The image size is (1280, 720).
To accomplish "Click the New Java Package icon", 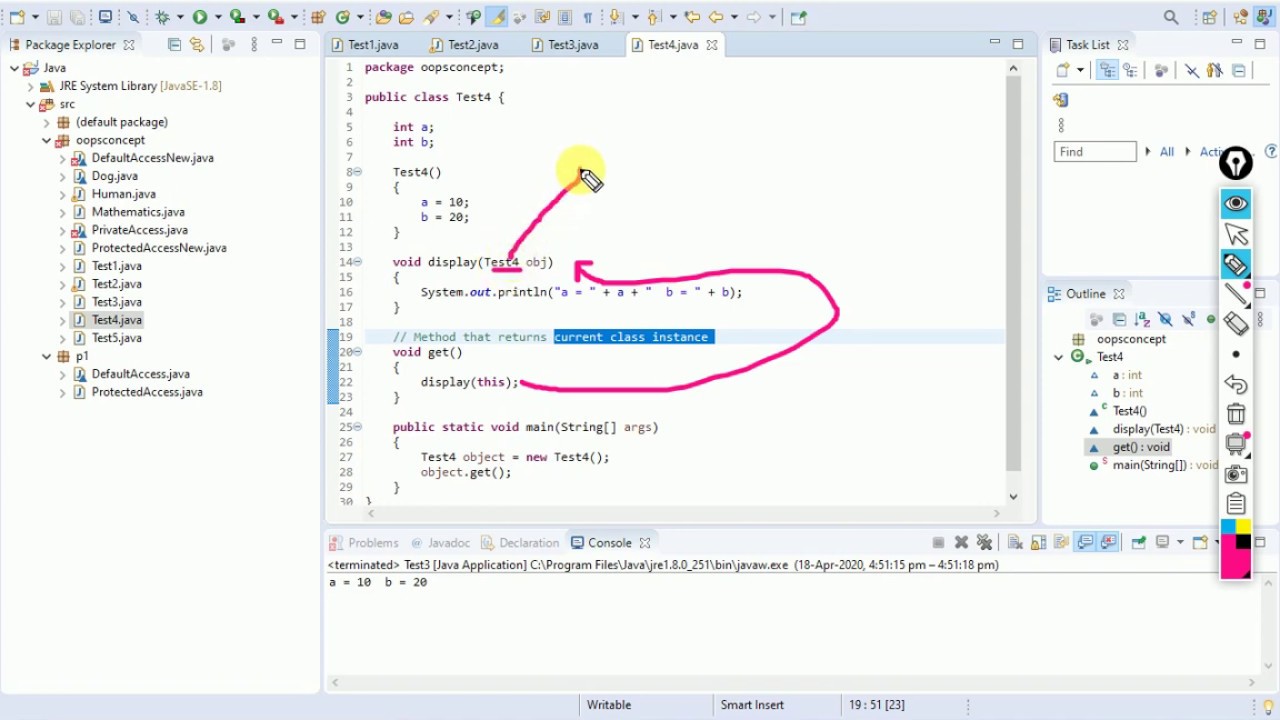I will click(318, 17).
